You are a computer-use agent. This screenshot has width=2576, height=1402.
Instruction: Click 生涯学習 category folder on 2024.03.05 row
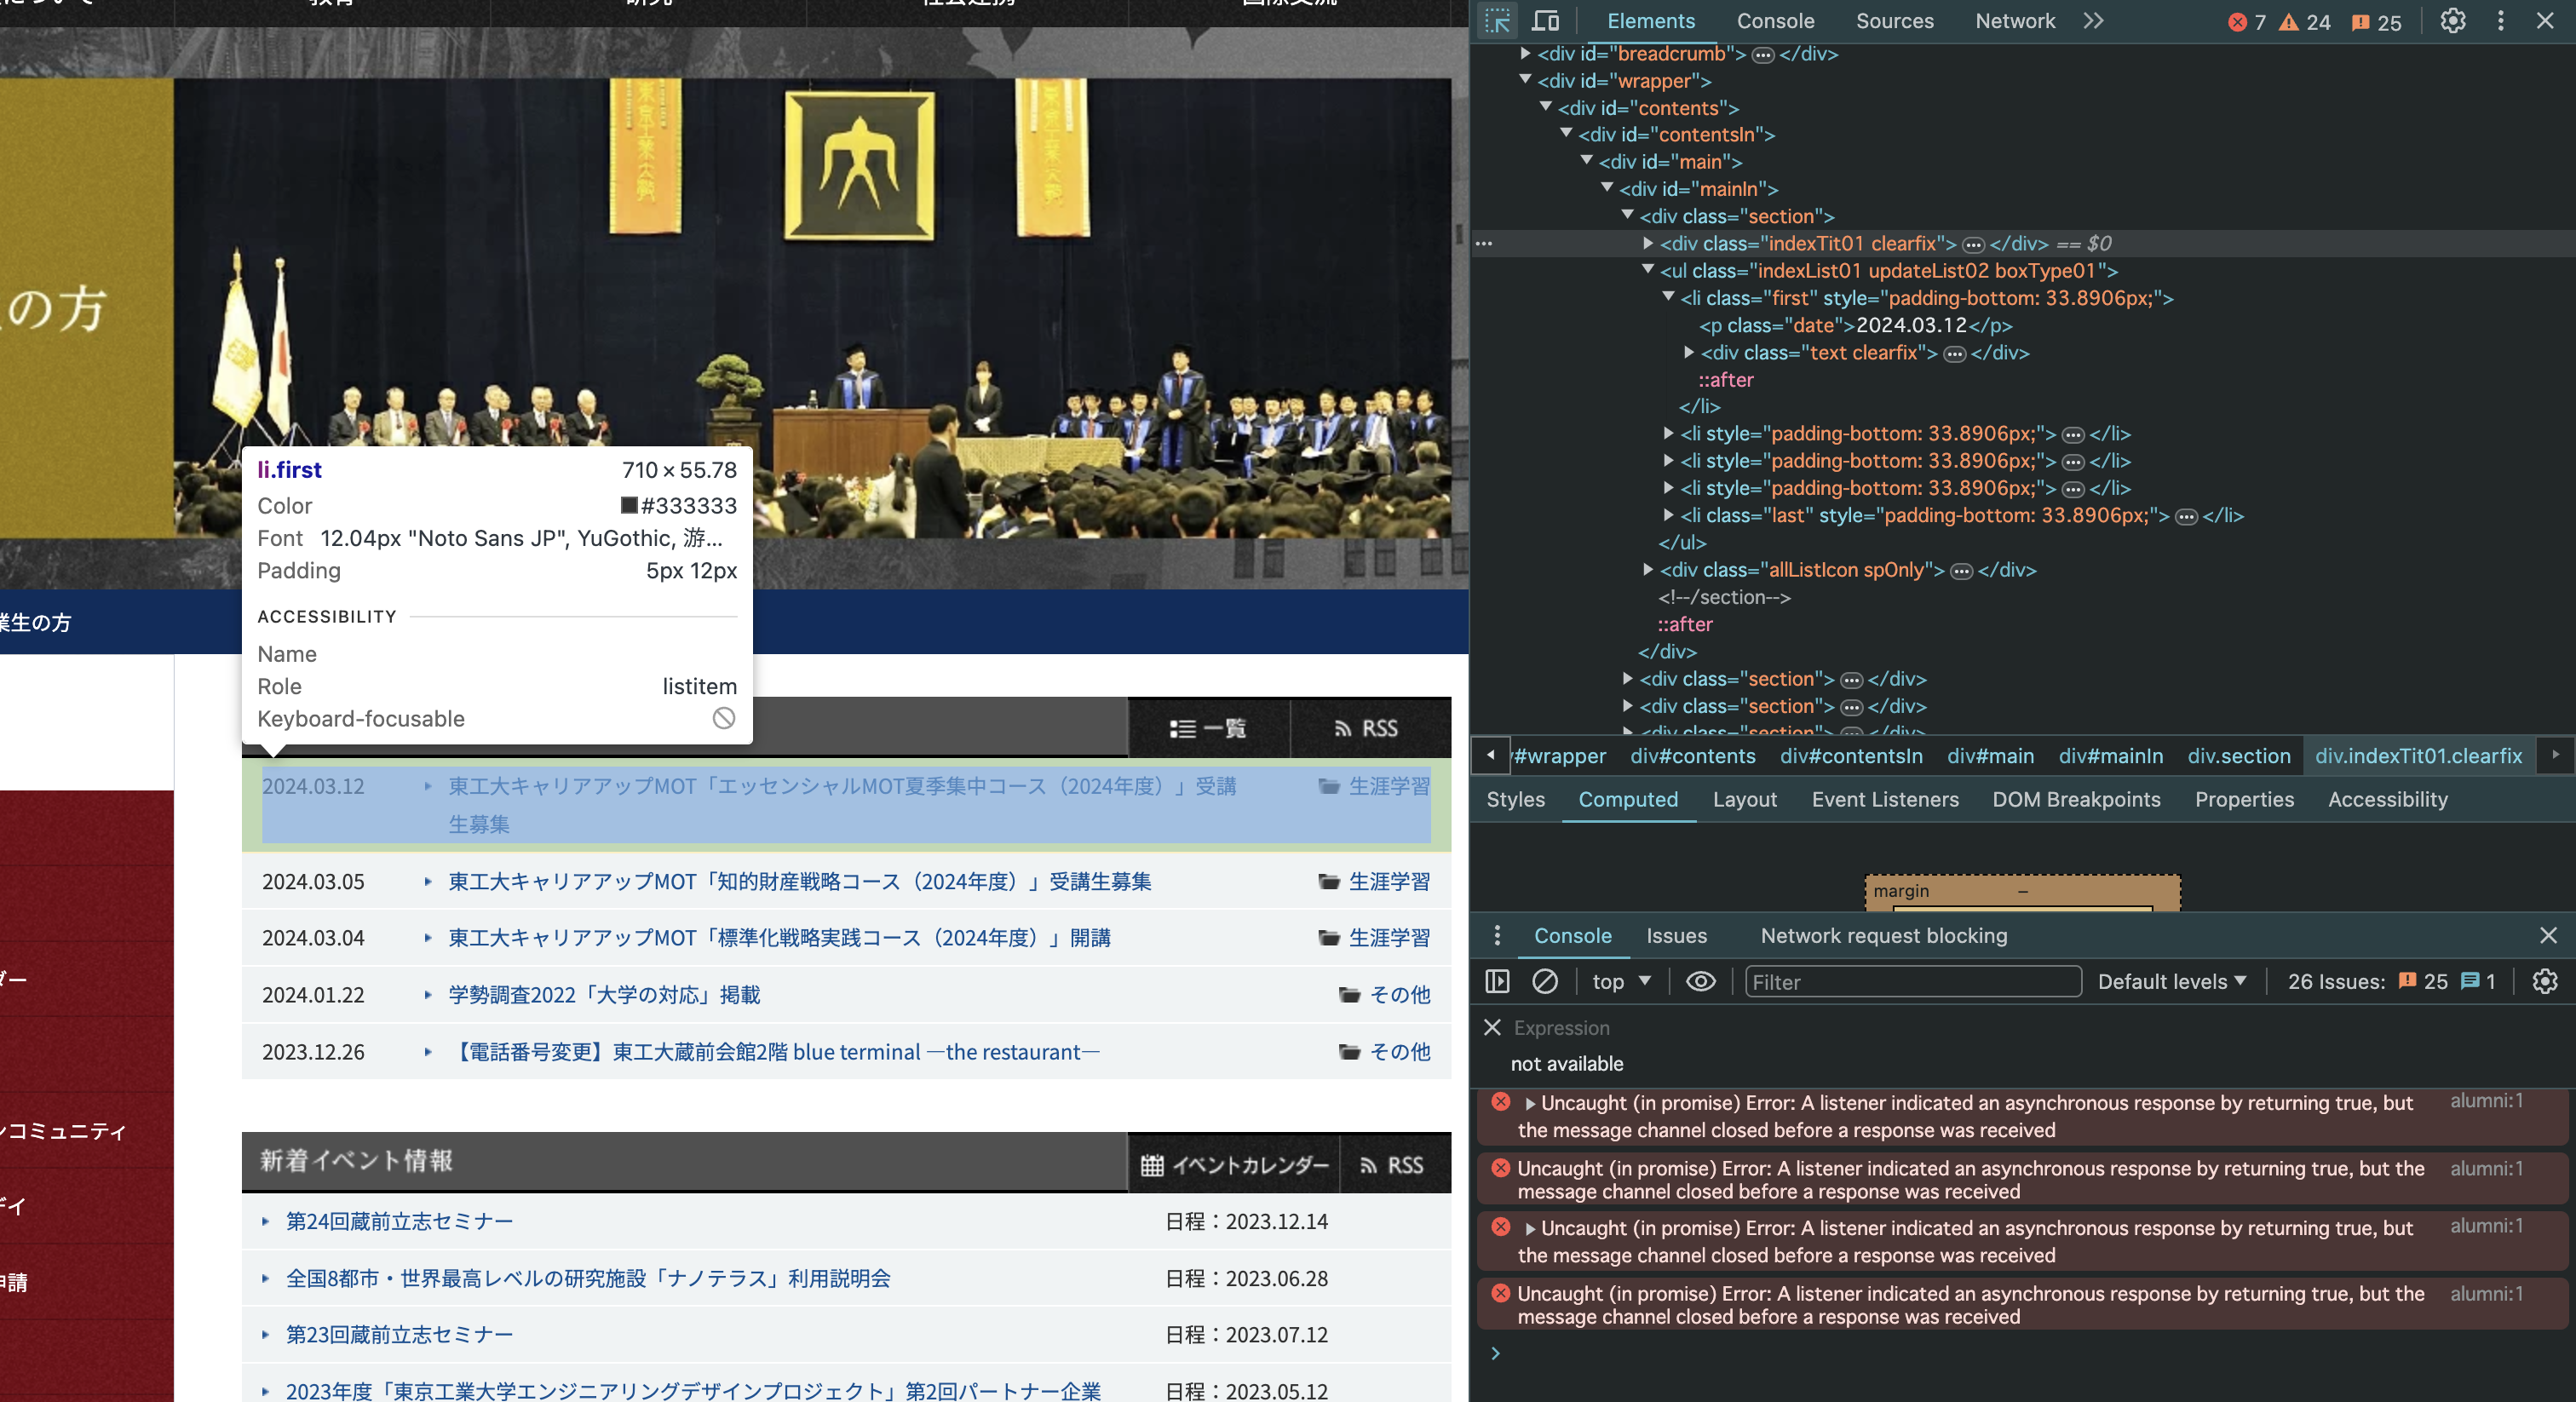[x=1374, y=881]
